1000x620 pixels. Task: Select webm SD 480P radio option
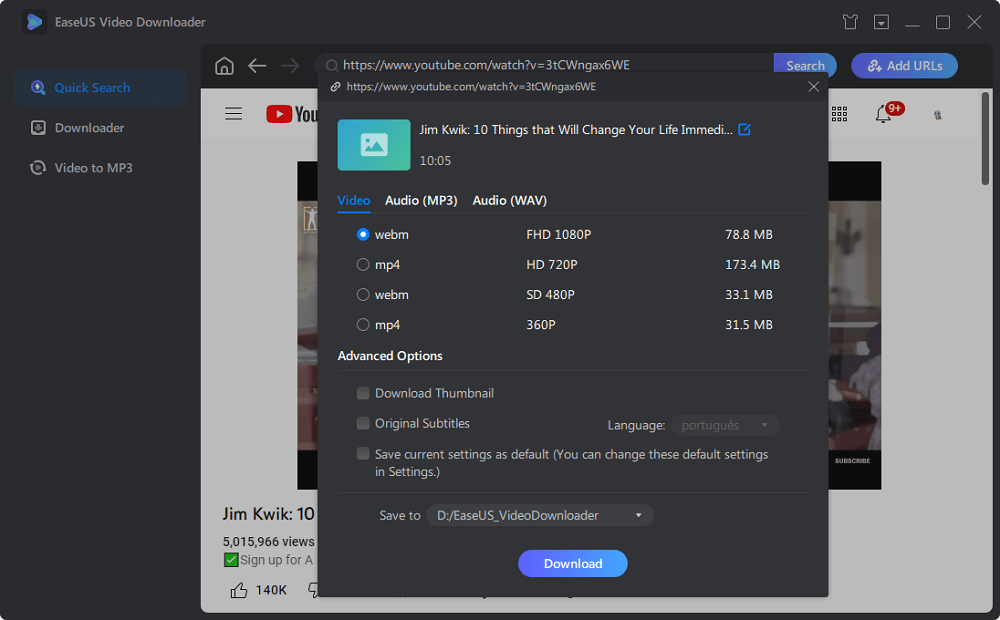tap(363, 295)
